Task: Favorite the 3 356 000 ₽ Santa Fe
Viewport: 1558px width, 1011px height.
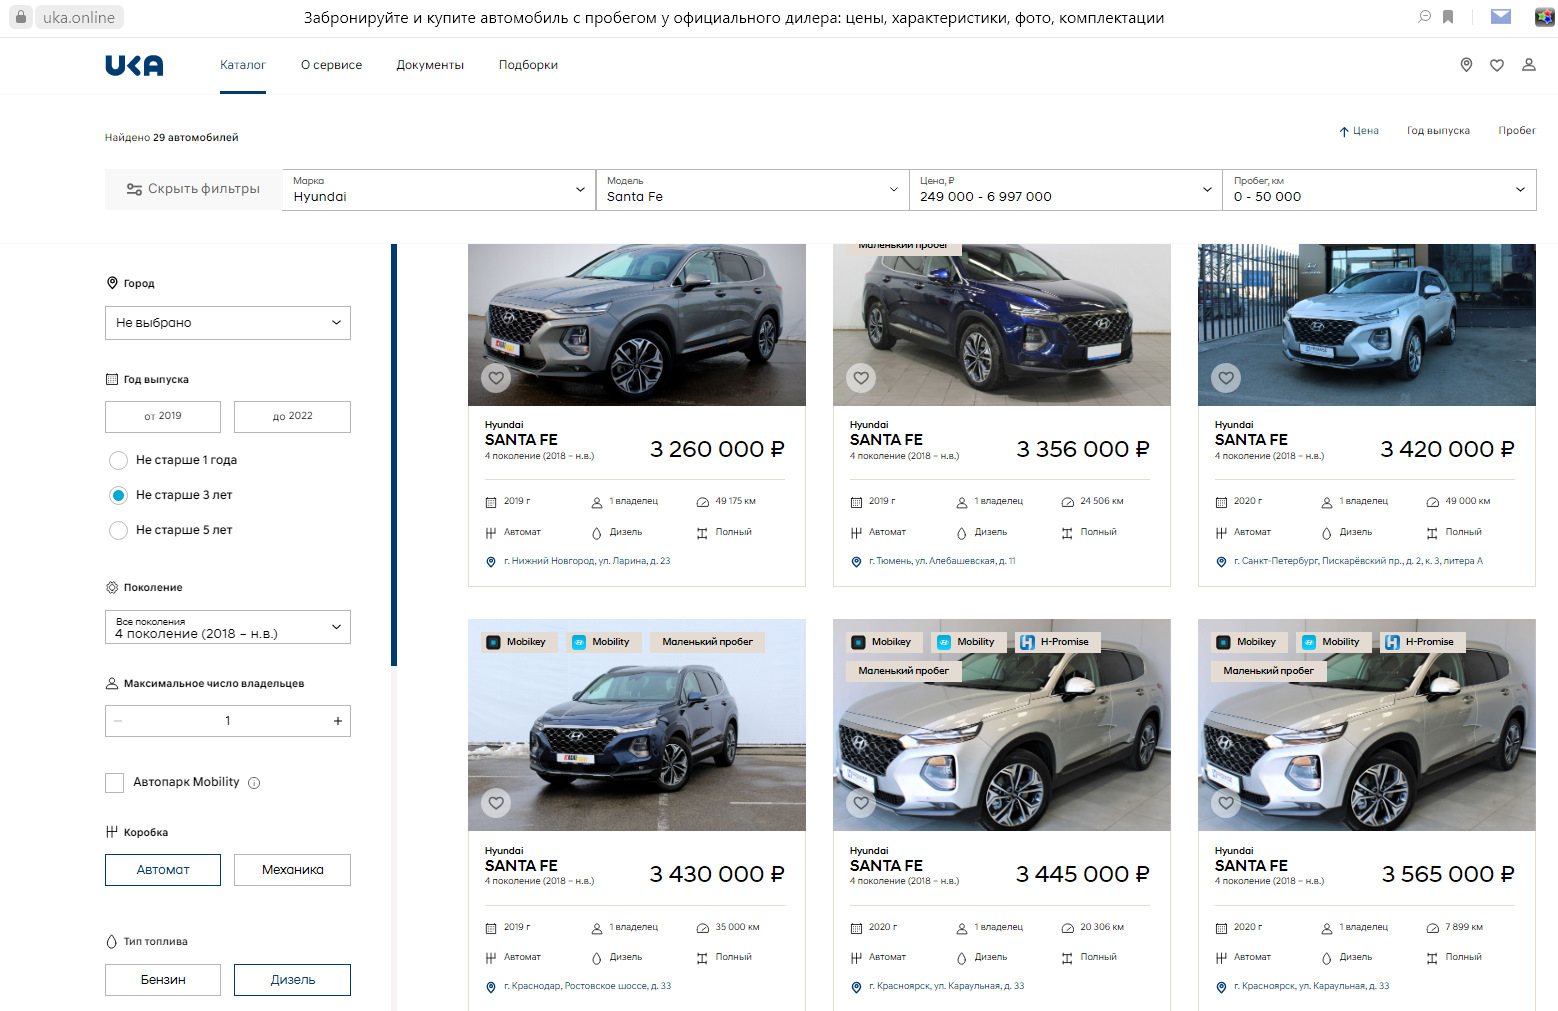Action: [x=861, y=378]
